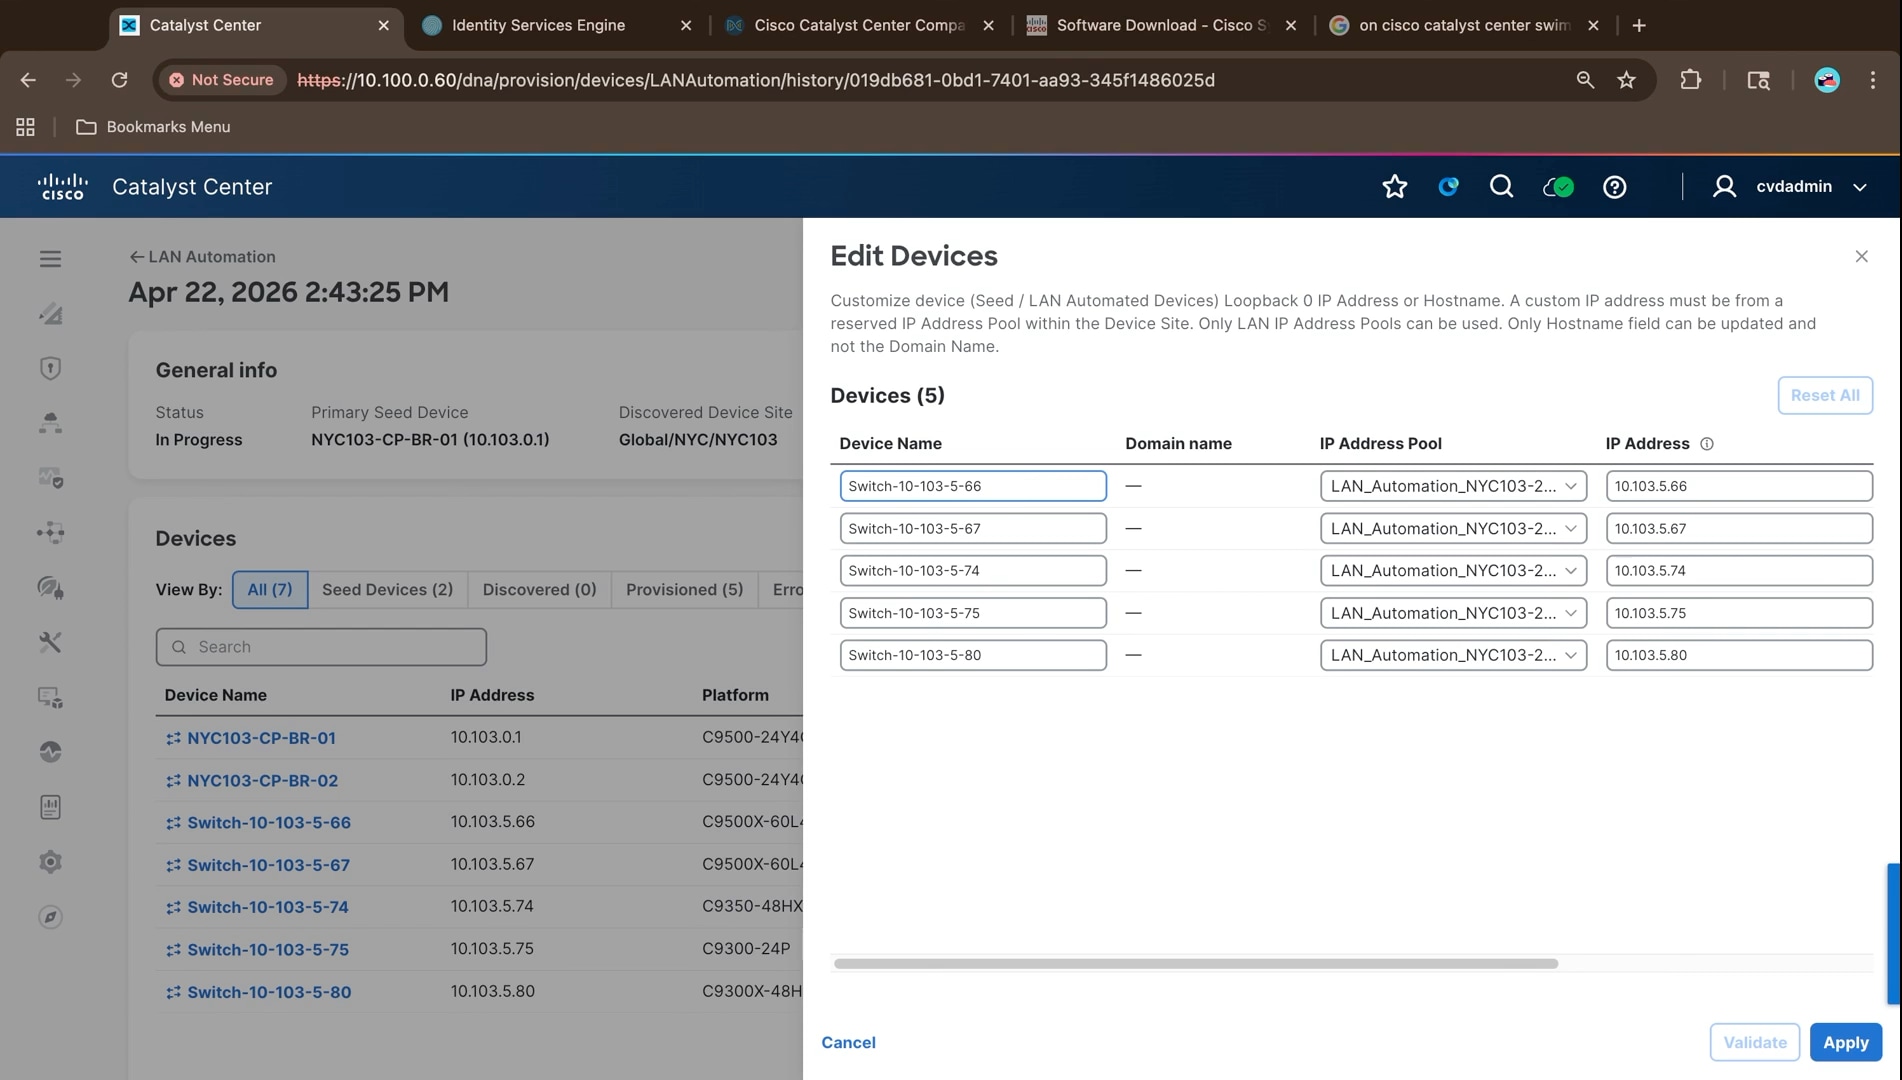Open the wrench Tools icon in sidebar
This screenshot has height=1080, width=1902.
click(x=50, y=642)
